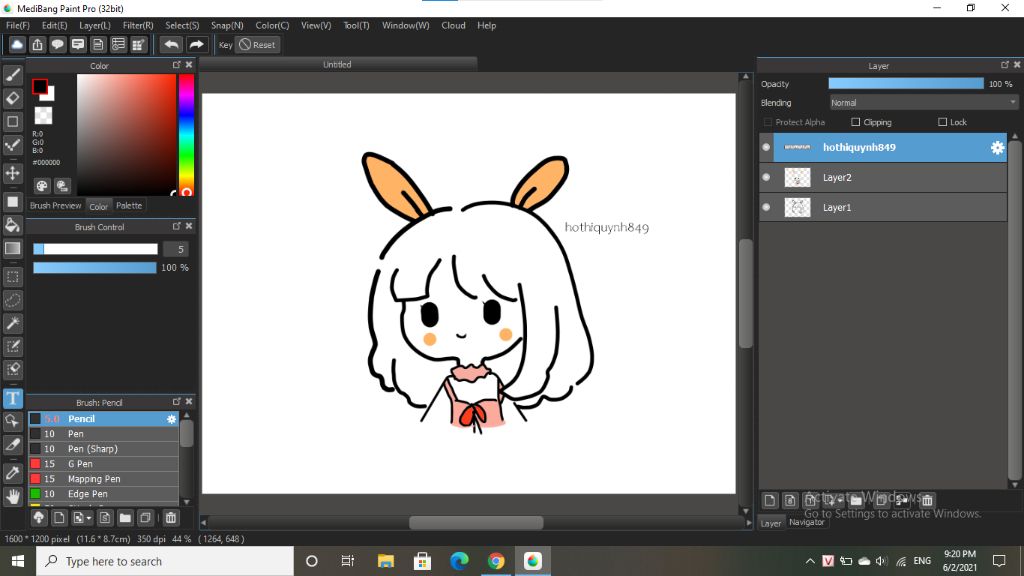This screenshot has height=576, width=1024.
Task: Open Chrome from the Windows taskbar
Action: (496, 561)
